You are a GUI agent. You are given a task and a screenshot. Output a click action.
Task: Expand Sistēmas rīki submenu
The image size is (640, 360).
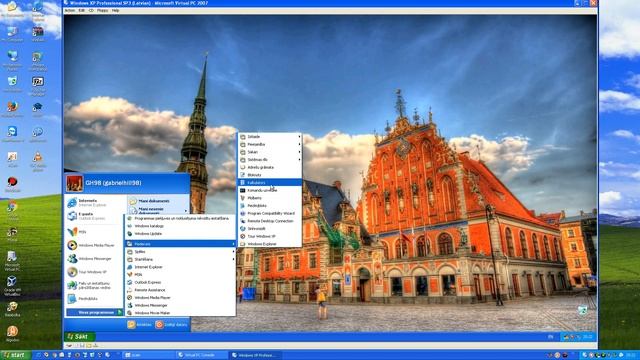(x=270, y=160)
